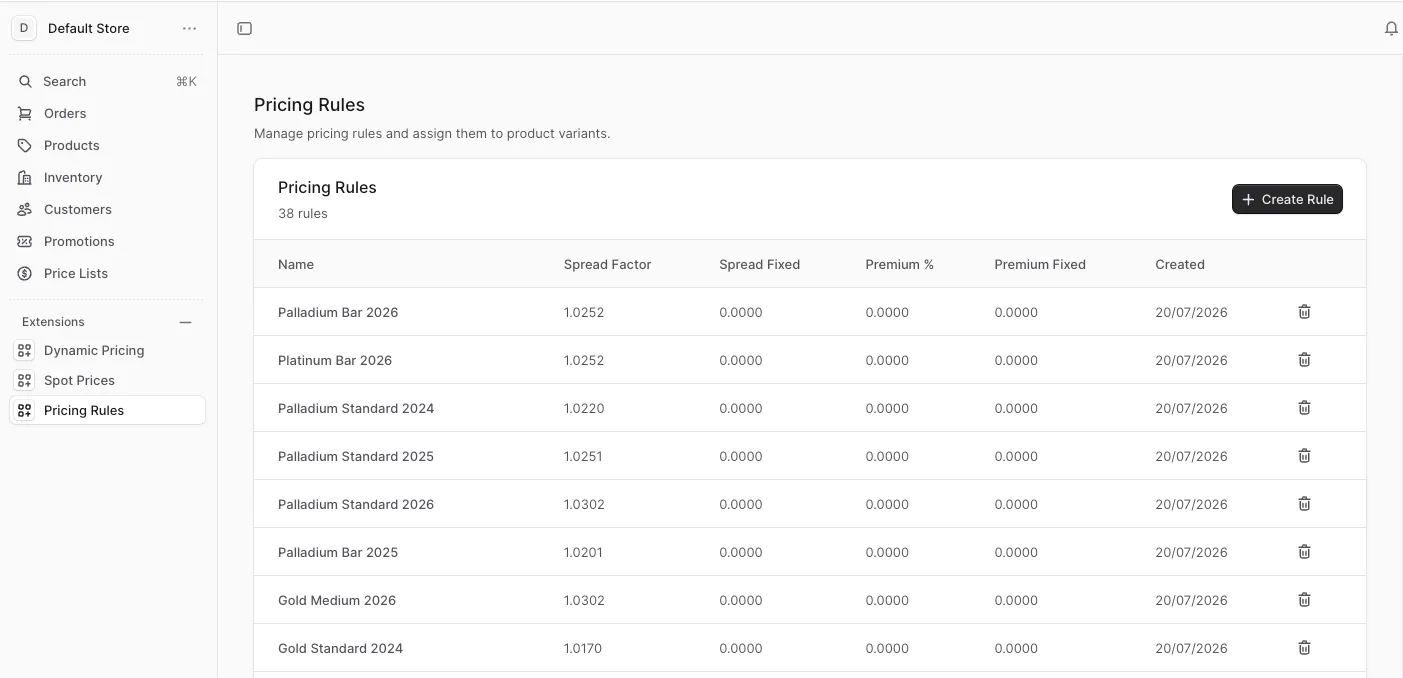Screen dimensions: 1403x678
Task: Open the Gold Standard 2024 row
Action: click(x=810, y=648)
